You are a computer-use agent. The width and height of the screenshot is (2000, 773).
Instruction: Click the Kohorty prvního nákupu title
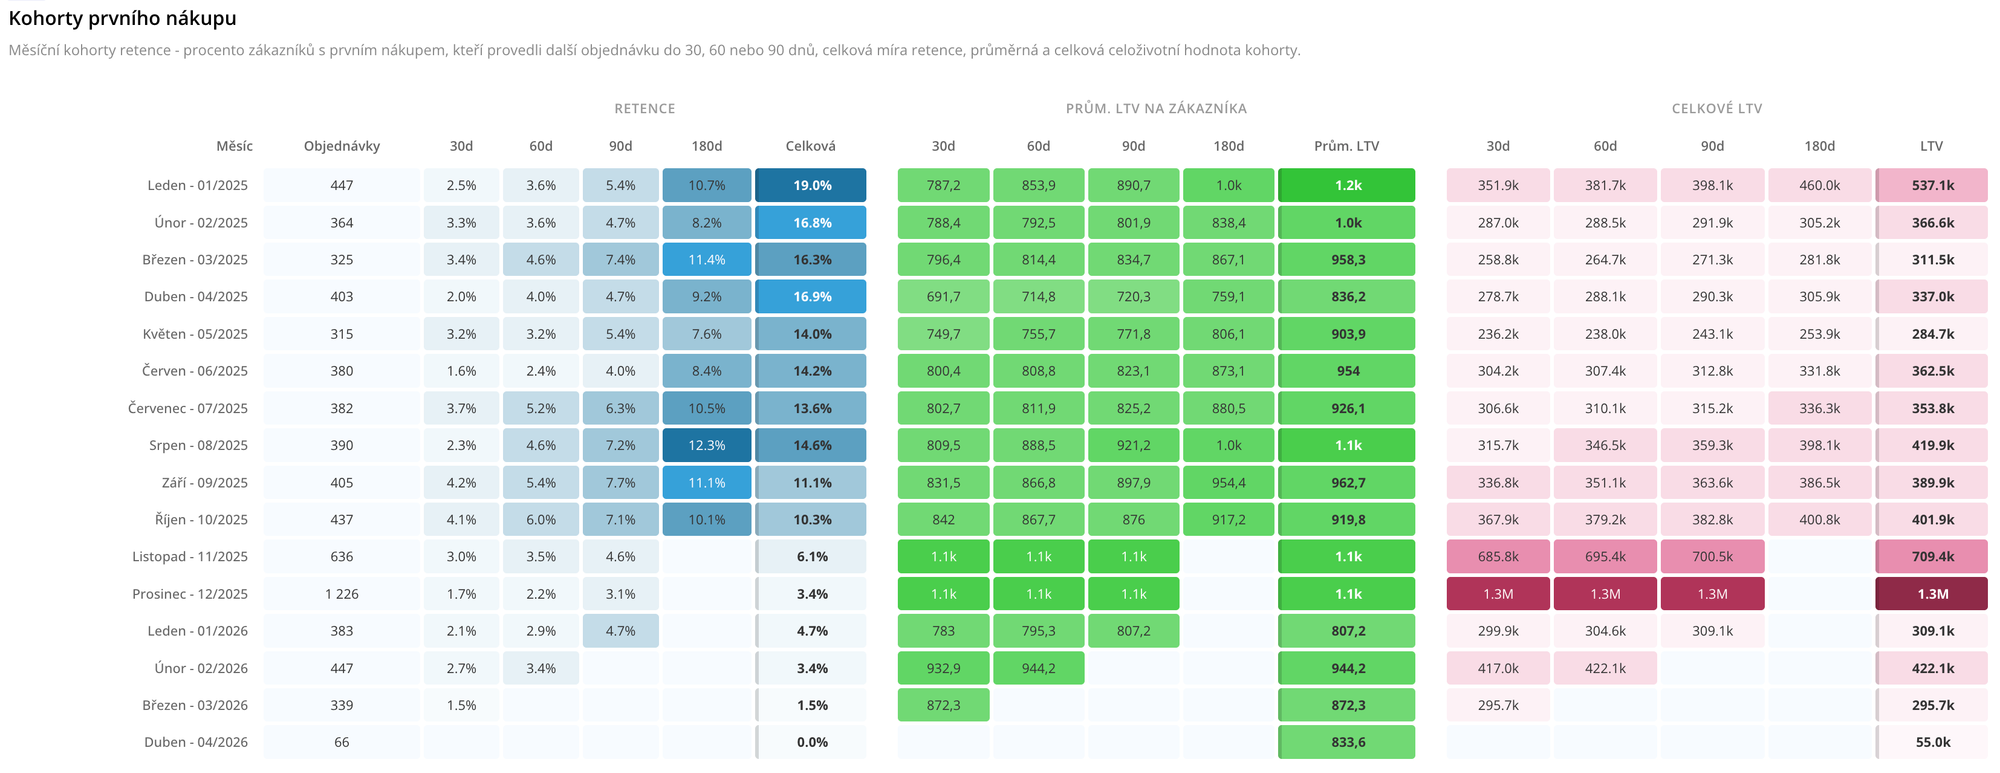click(x=123, y=18)
